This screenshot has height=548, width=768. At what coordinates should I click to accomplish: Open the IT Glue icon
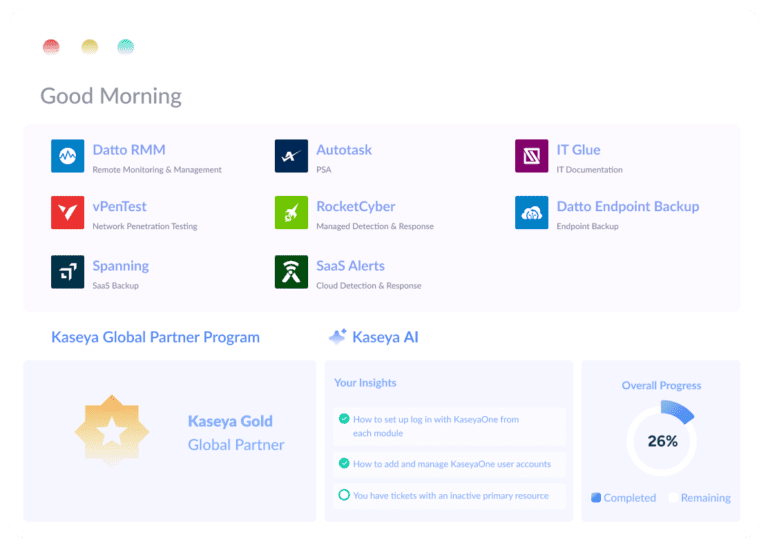point(531,157)
